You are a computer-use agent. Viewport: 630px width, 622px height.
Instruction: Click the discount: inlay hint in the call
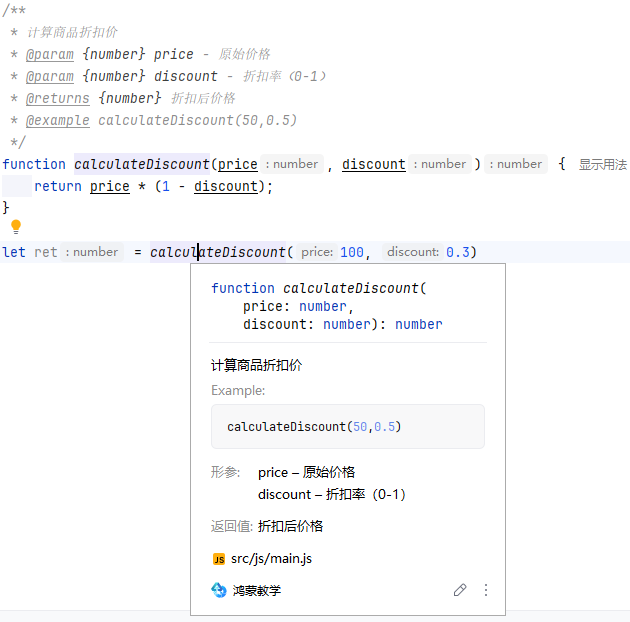pos(413,252)
